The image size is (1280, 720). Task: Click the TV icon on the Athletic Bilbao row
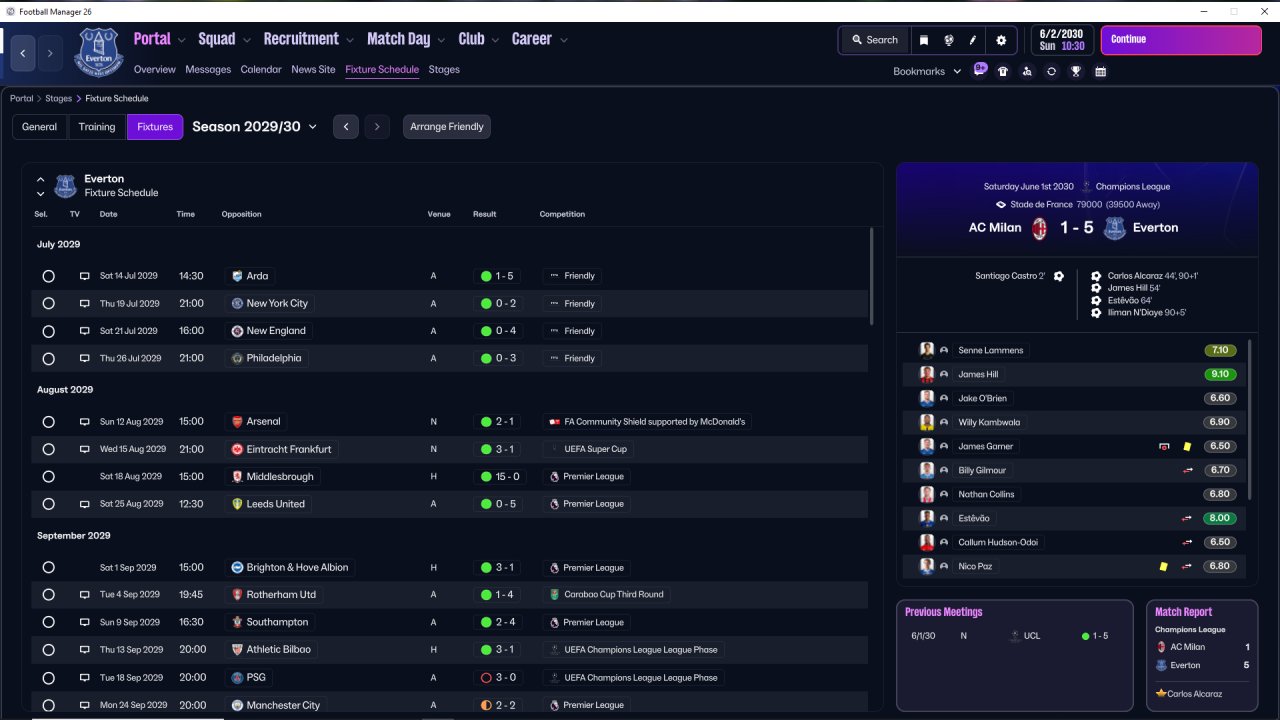point(85,650)
